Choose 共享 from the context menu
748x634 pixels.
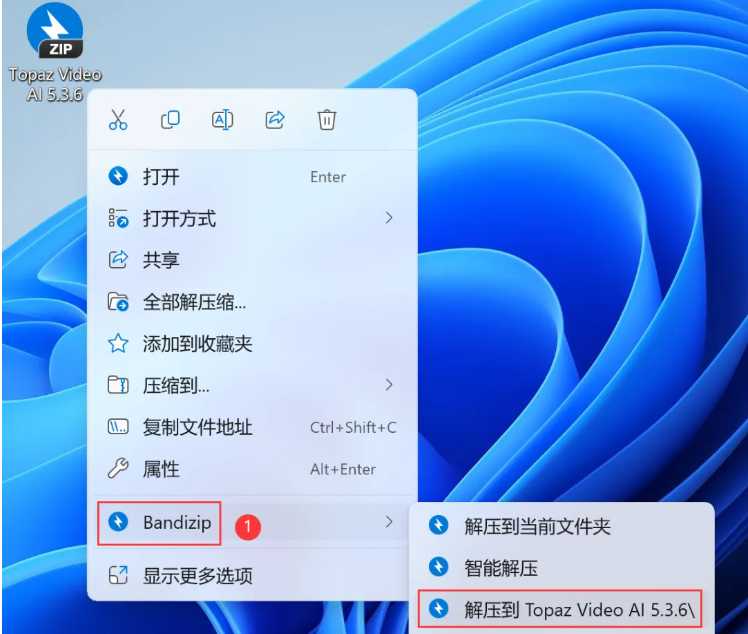point(161,260)
